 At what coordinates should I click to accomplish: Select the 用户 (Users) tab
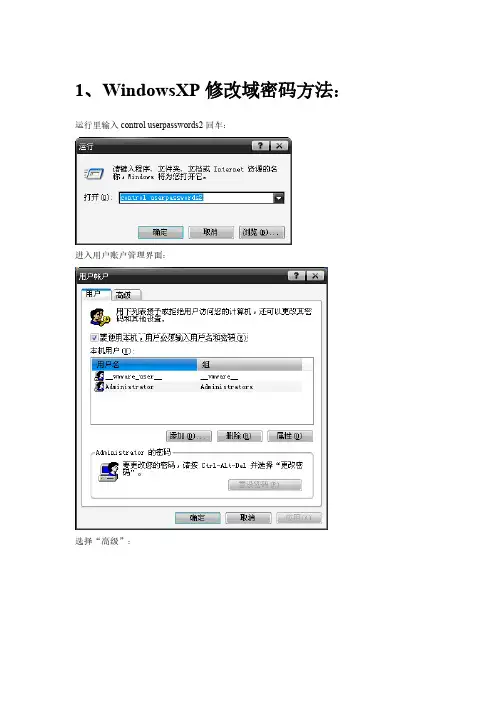click(96, 294)
